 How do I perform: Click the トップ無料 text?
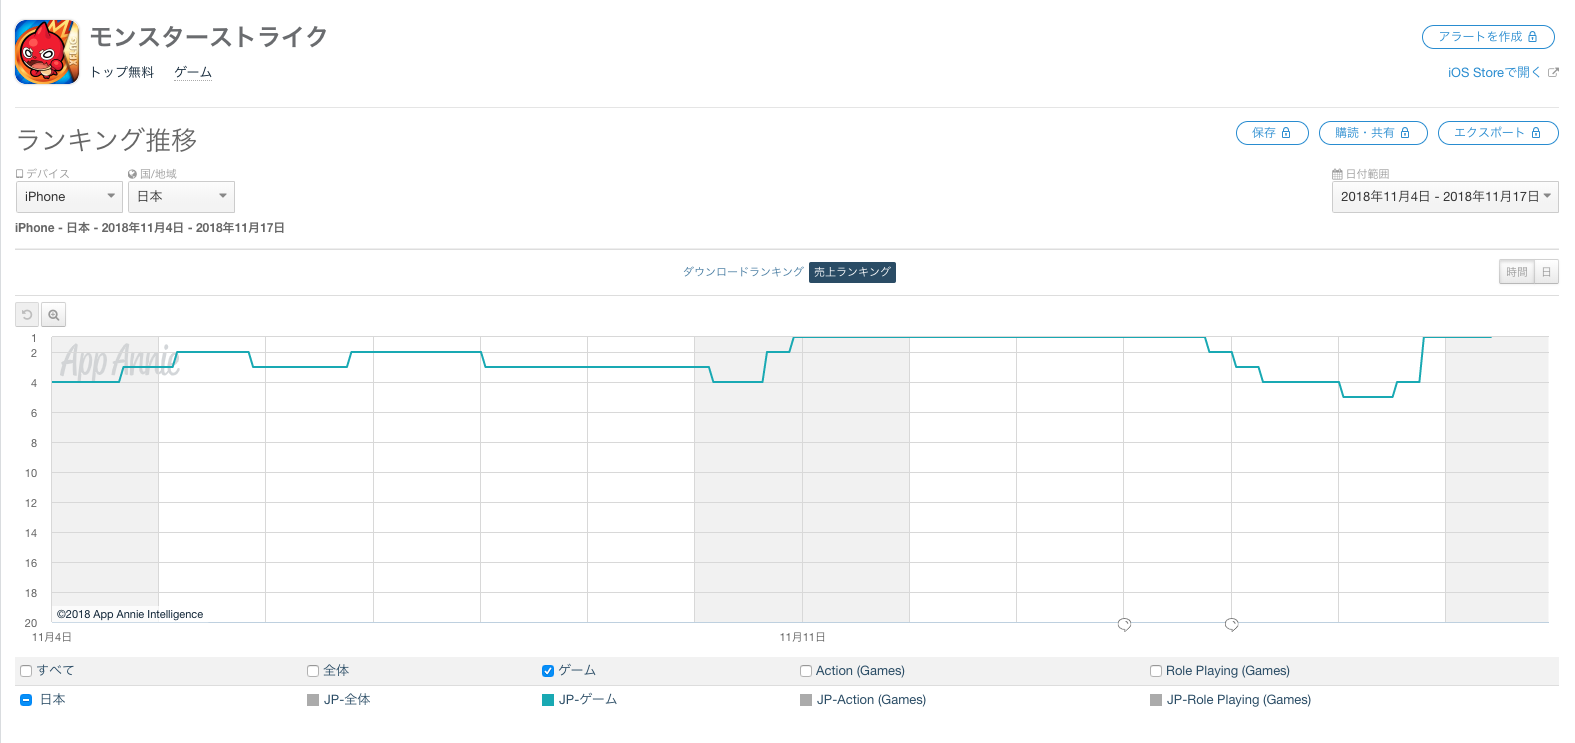[x=122, y=72]
